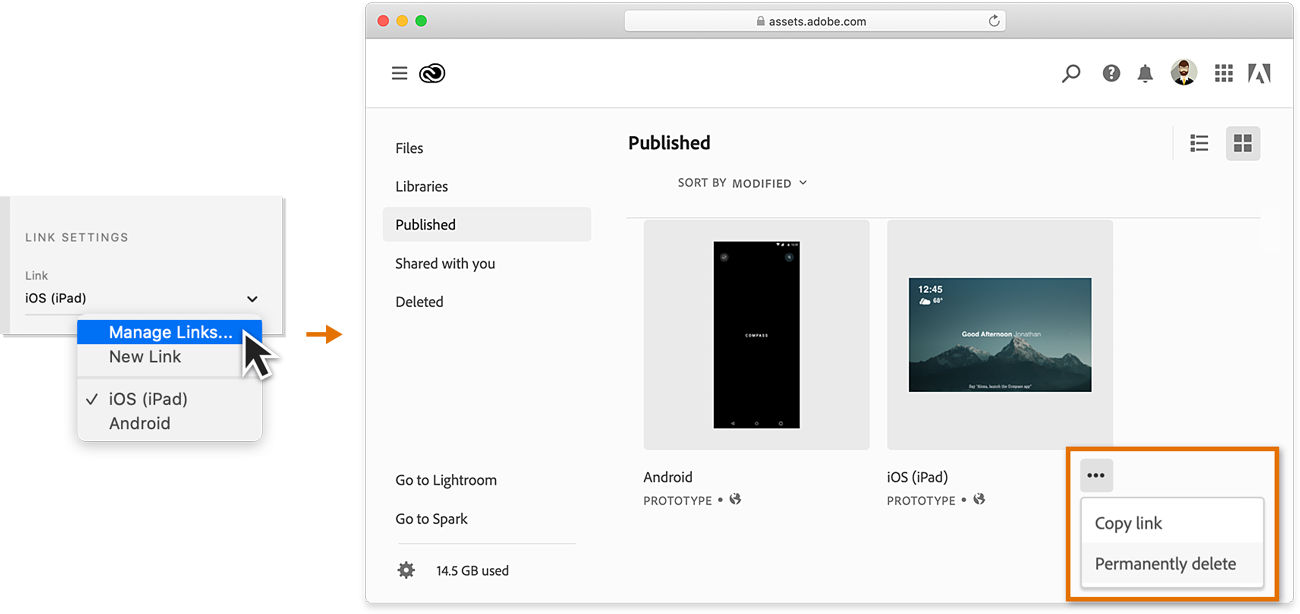
Task: Open your profile avatar menu
Action: coord(1184,72)
